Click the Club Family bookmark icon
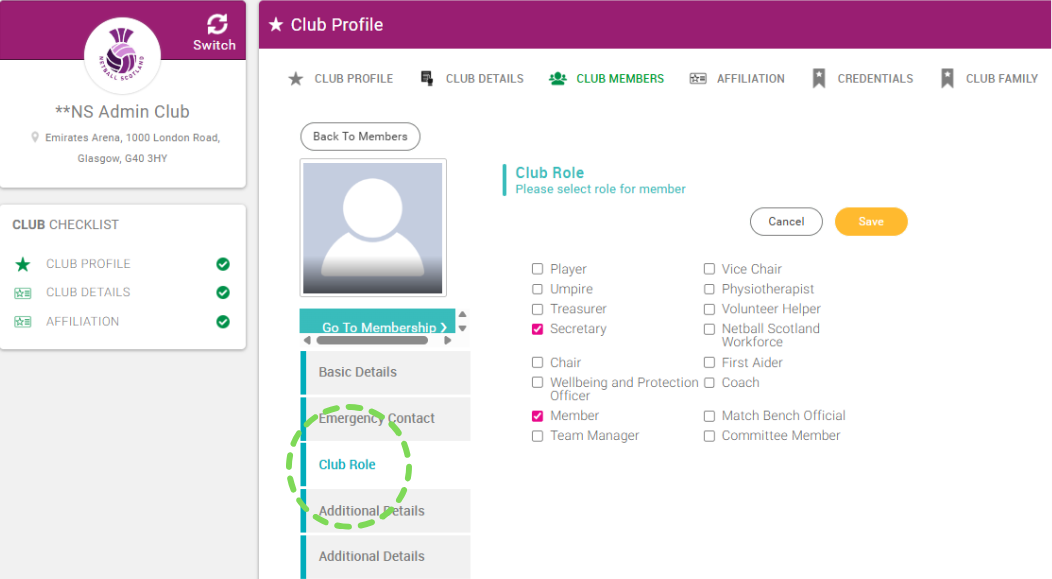 coord(947,78)
